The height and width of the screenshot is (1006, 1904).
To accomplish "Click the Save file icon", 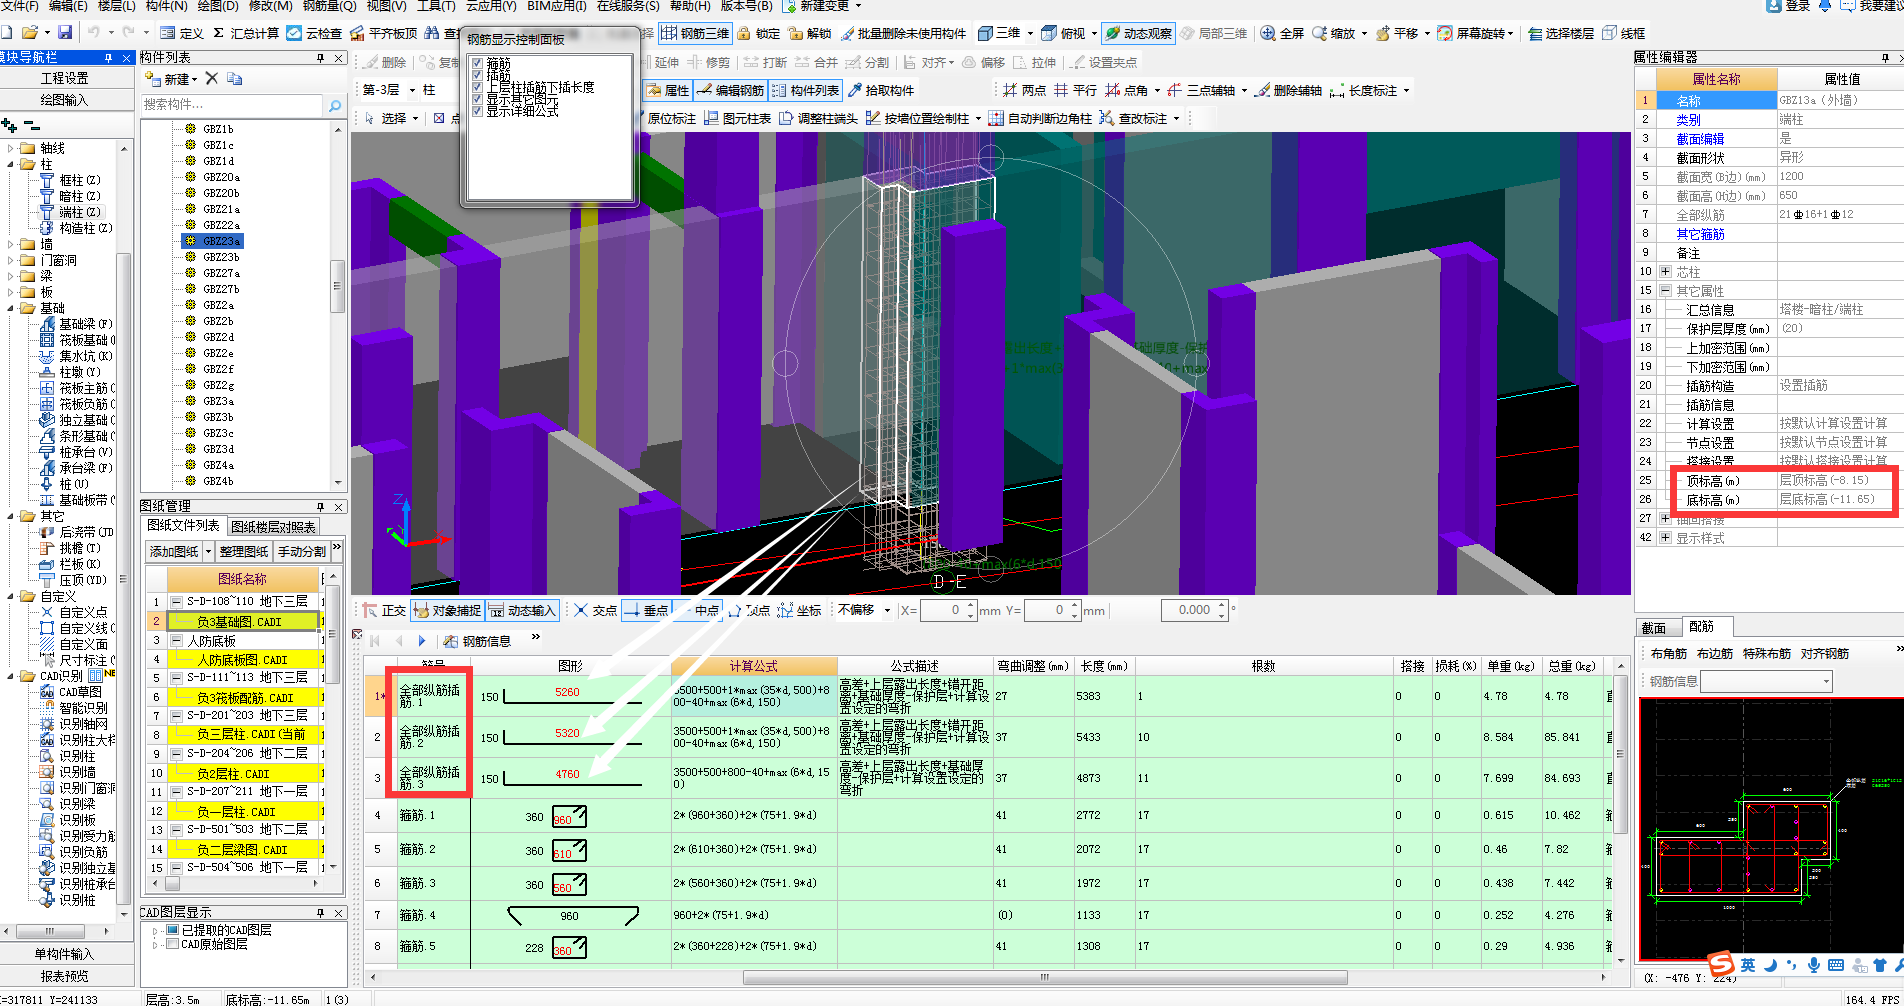I will point(65,33).
